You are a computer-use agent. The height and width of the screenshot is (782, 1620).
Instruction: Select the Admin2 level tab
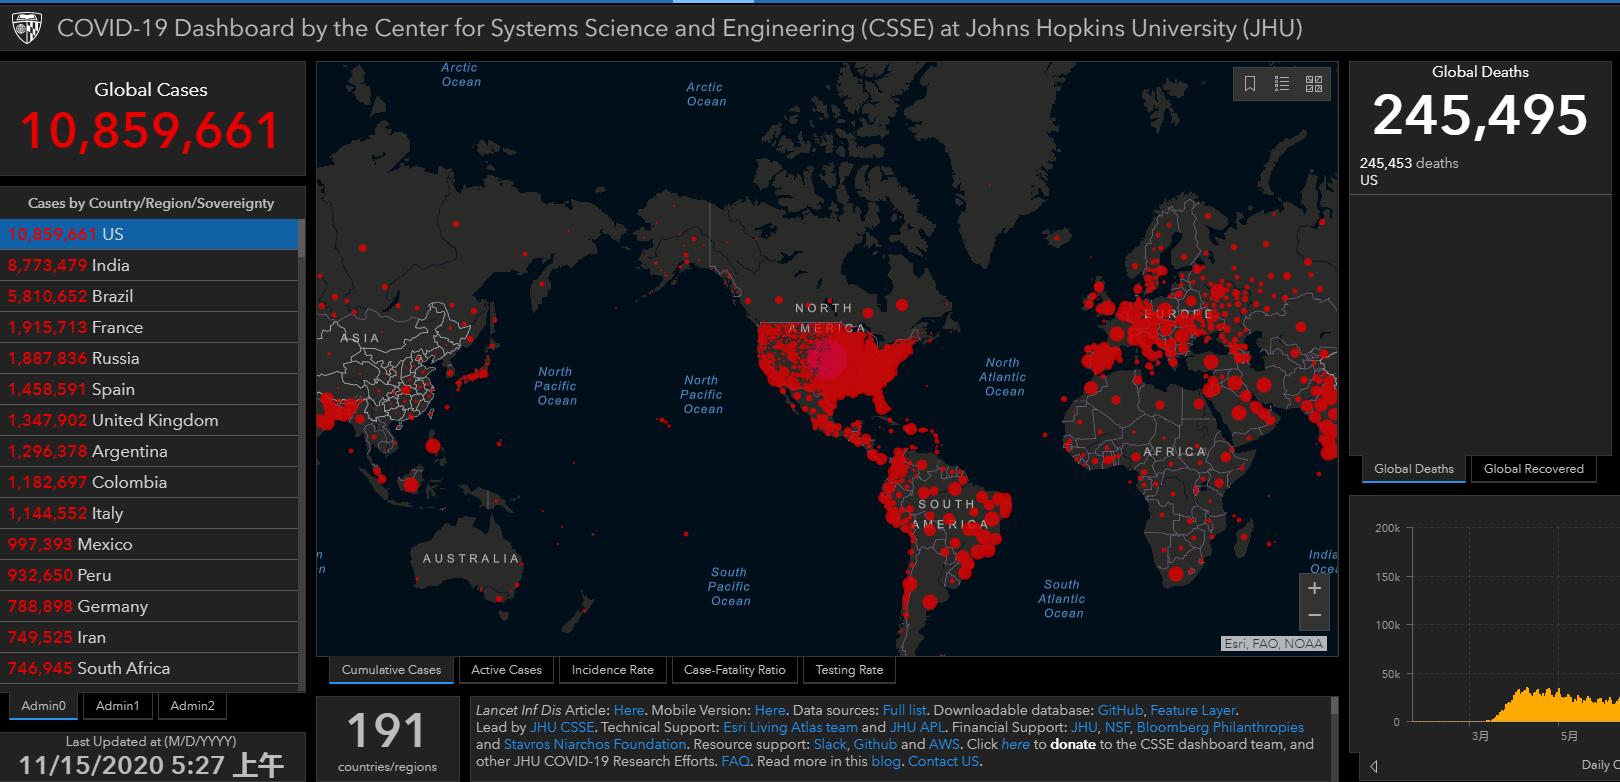click(x=192, y=706)
